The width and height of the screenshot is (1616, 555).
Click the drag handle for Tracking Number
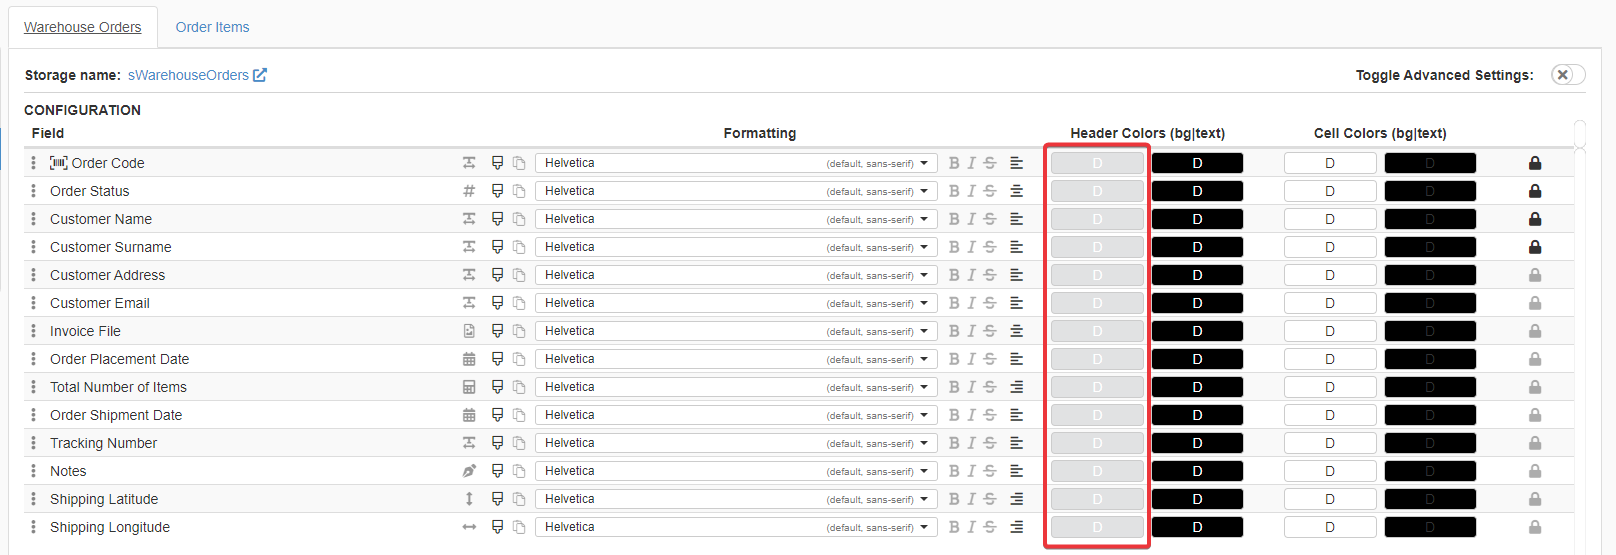tap(33, 443)
